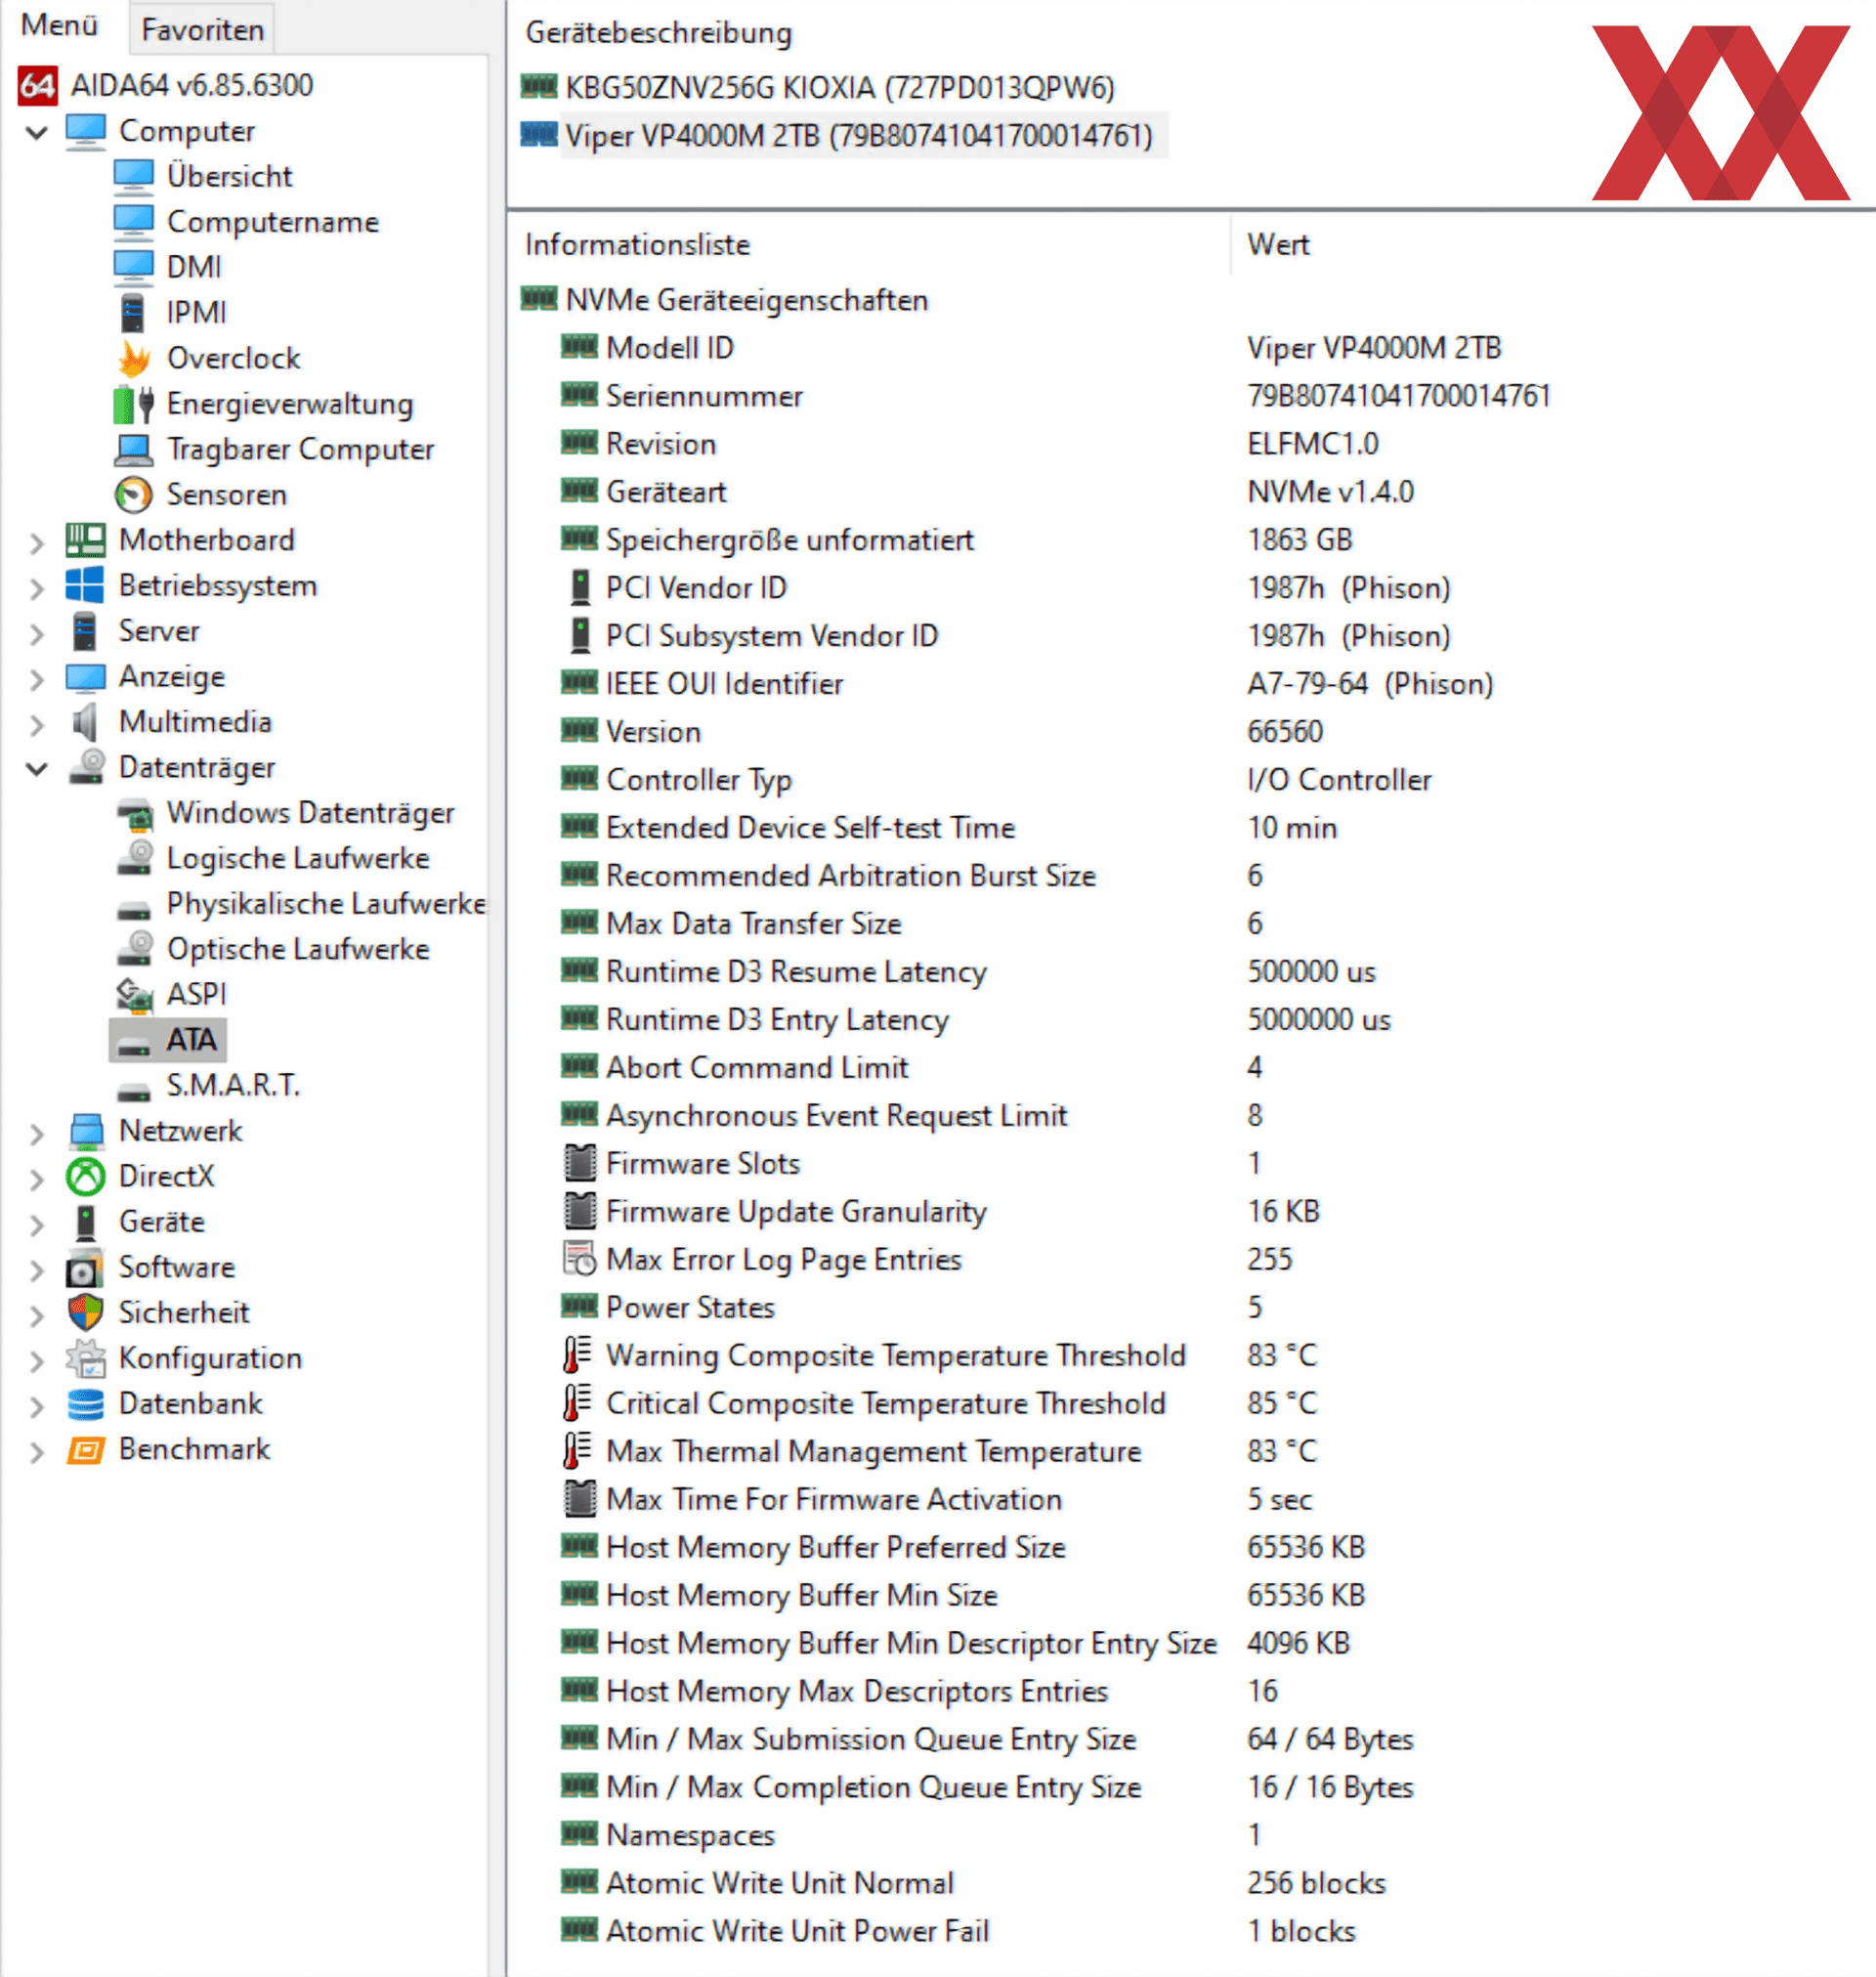Viewport: 1876px width, 1977px height.
Task: Select the Revision value ELFMC1.0
Action: (x=1312, y=445)
